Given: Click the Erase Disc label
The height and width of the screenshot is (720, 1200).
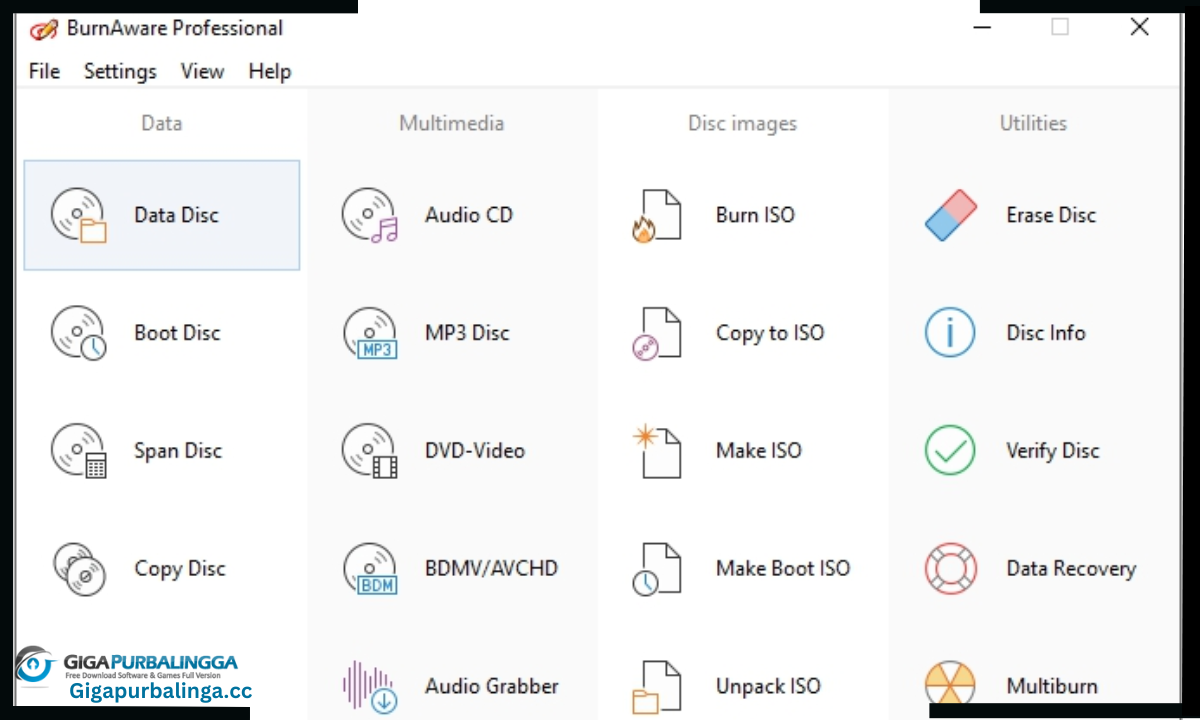Looking at the screenshot, I should pyautogui.click(x=1051, y=215).
